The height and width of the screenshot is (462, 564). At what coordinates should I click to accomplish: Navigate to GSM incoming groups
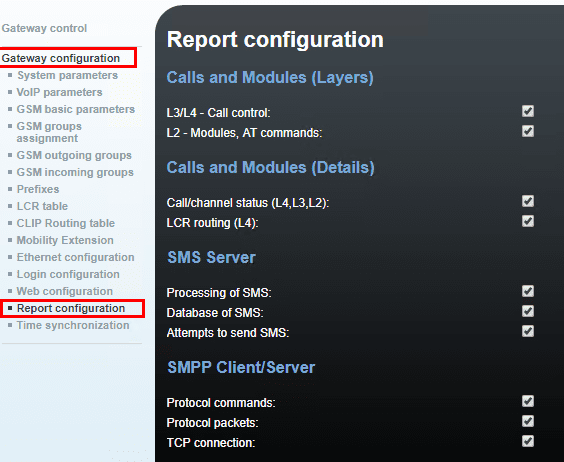75,172
